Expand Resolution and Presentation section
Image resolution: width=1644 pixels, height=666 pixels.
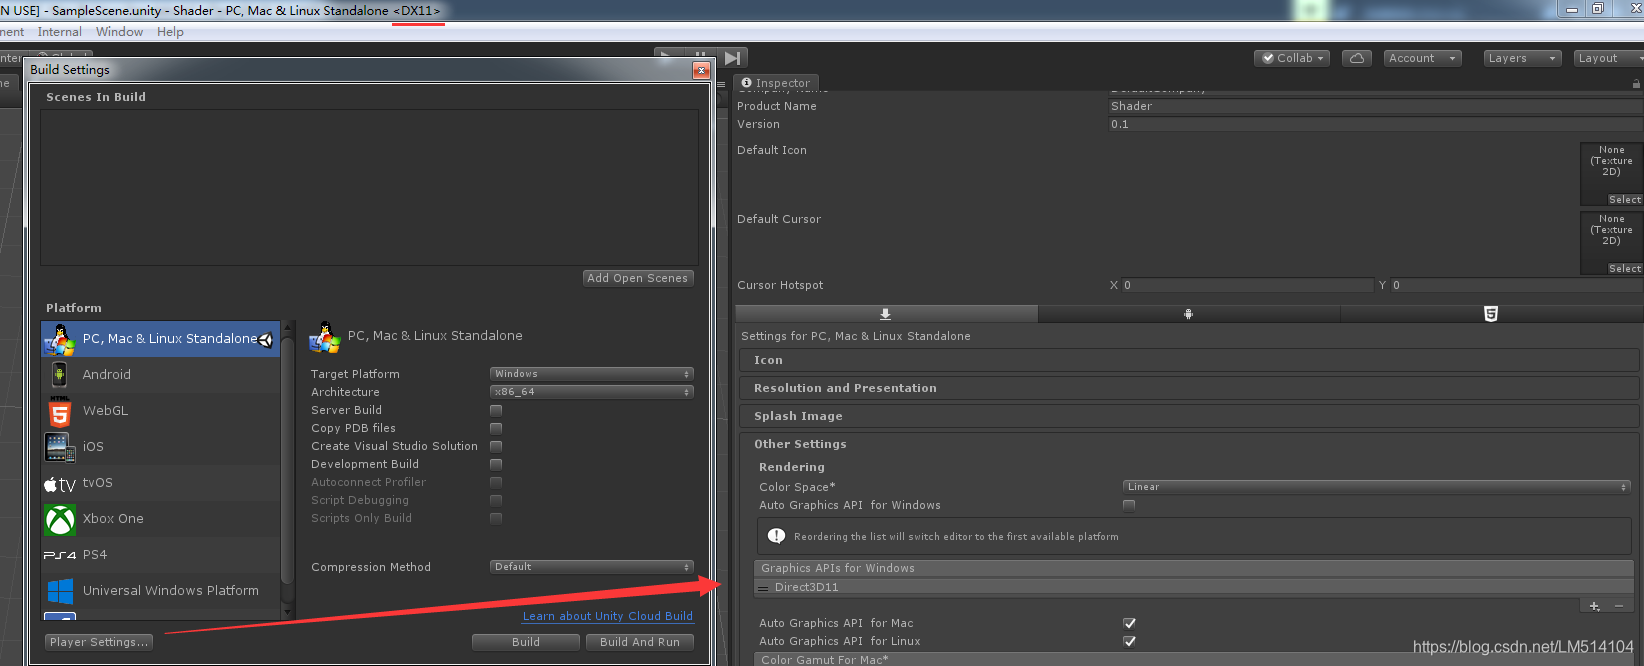1189,388
